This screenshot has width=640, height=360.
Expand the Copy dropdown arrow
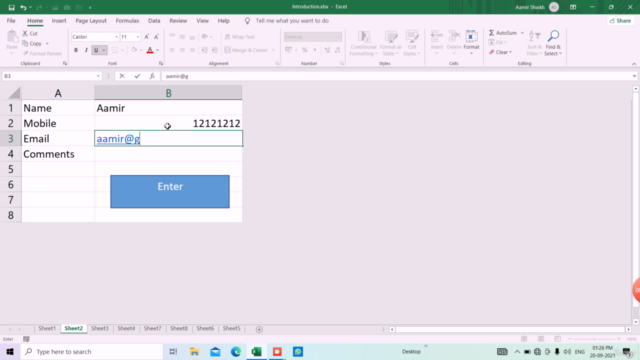tap(47, 44)
